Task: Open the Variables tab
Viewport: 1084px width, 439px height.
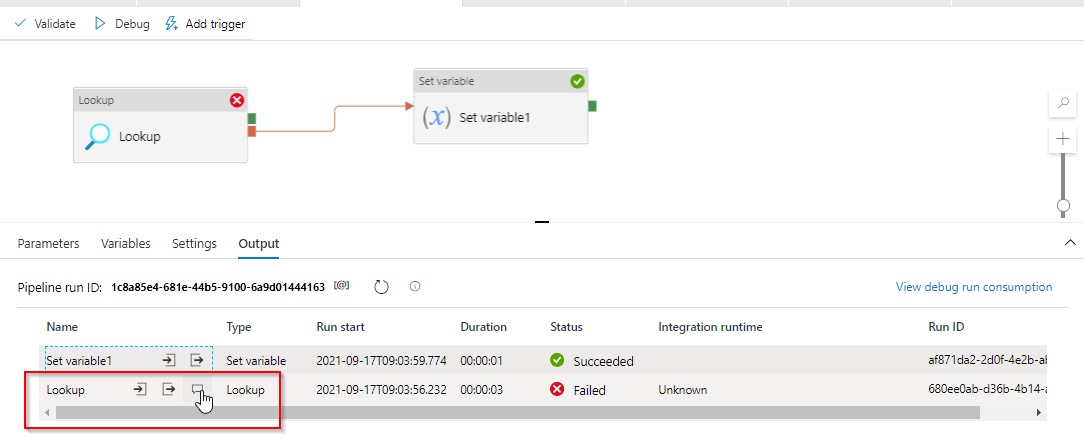Action: click(x=126, y=244)
